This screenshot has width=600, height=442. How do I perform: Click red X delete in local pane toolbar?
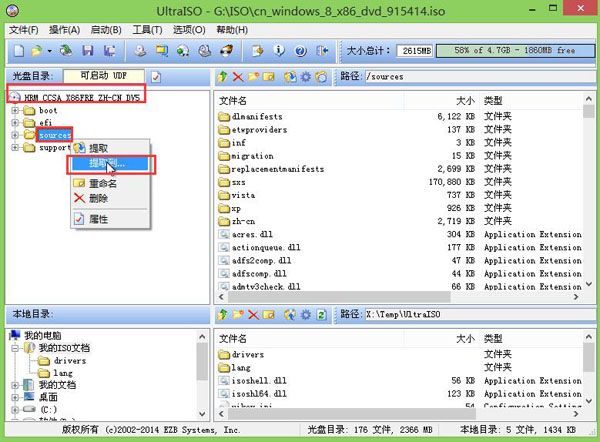[253, 315]
